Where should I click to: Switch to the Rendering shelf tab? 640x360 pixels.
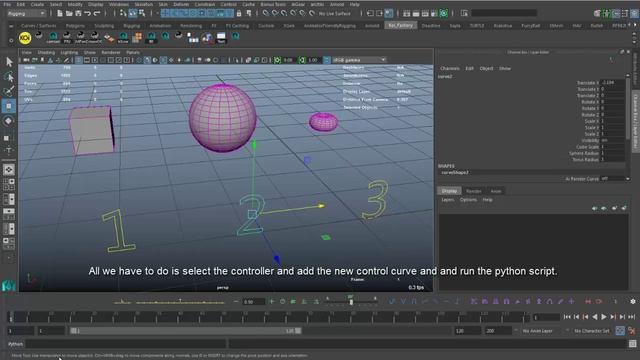pyautogui.click(x=191, y=25)
